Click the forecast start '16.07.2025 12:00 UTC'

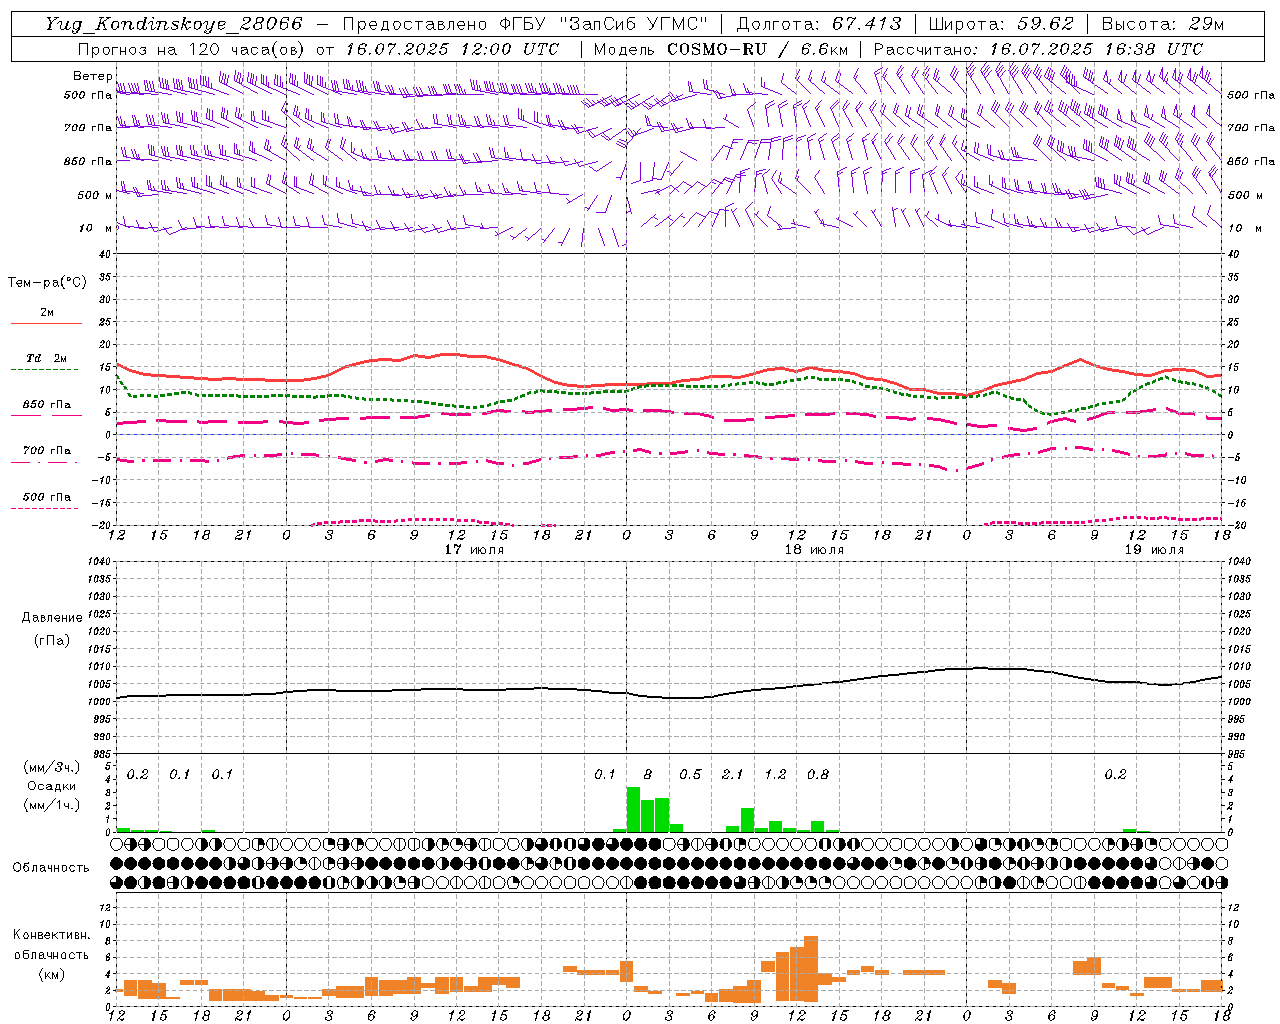tap(452, 49)
